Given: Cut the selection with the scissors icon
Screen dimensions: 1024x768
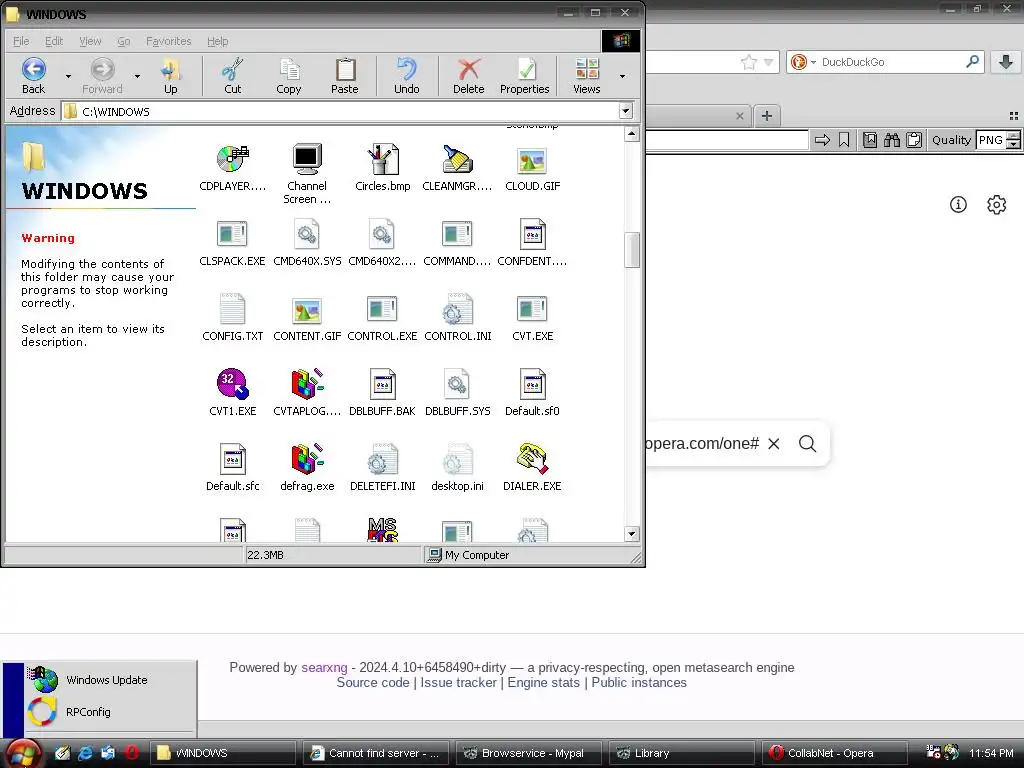Looking at the screenshot, I should tap(232, 76).
